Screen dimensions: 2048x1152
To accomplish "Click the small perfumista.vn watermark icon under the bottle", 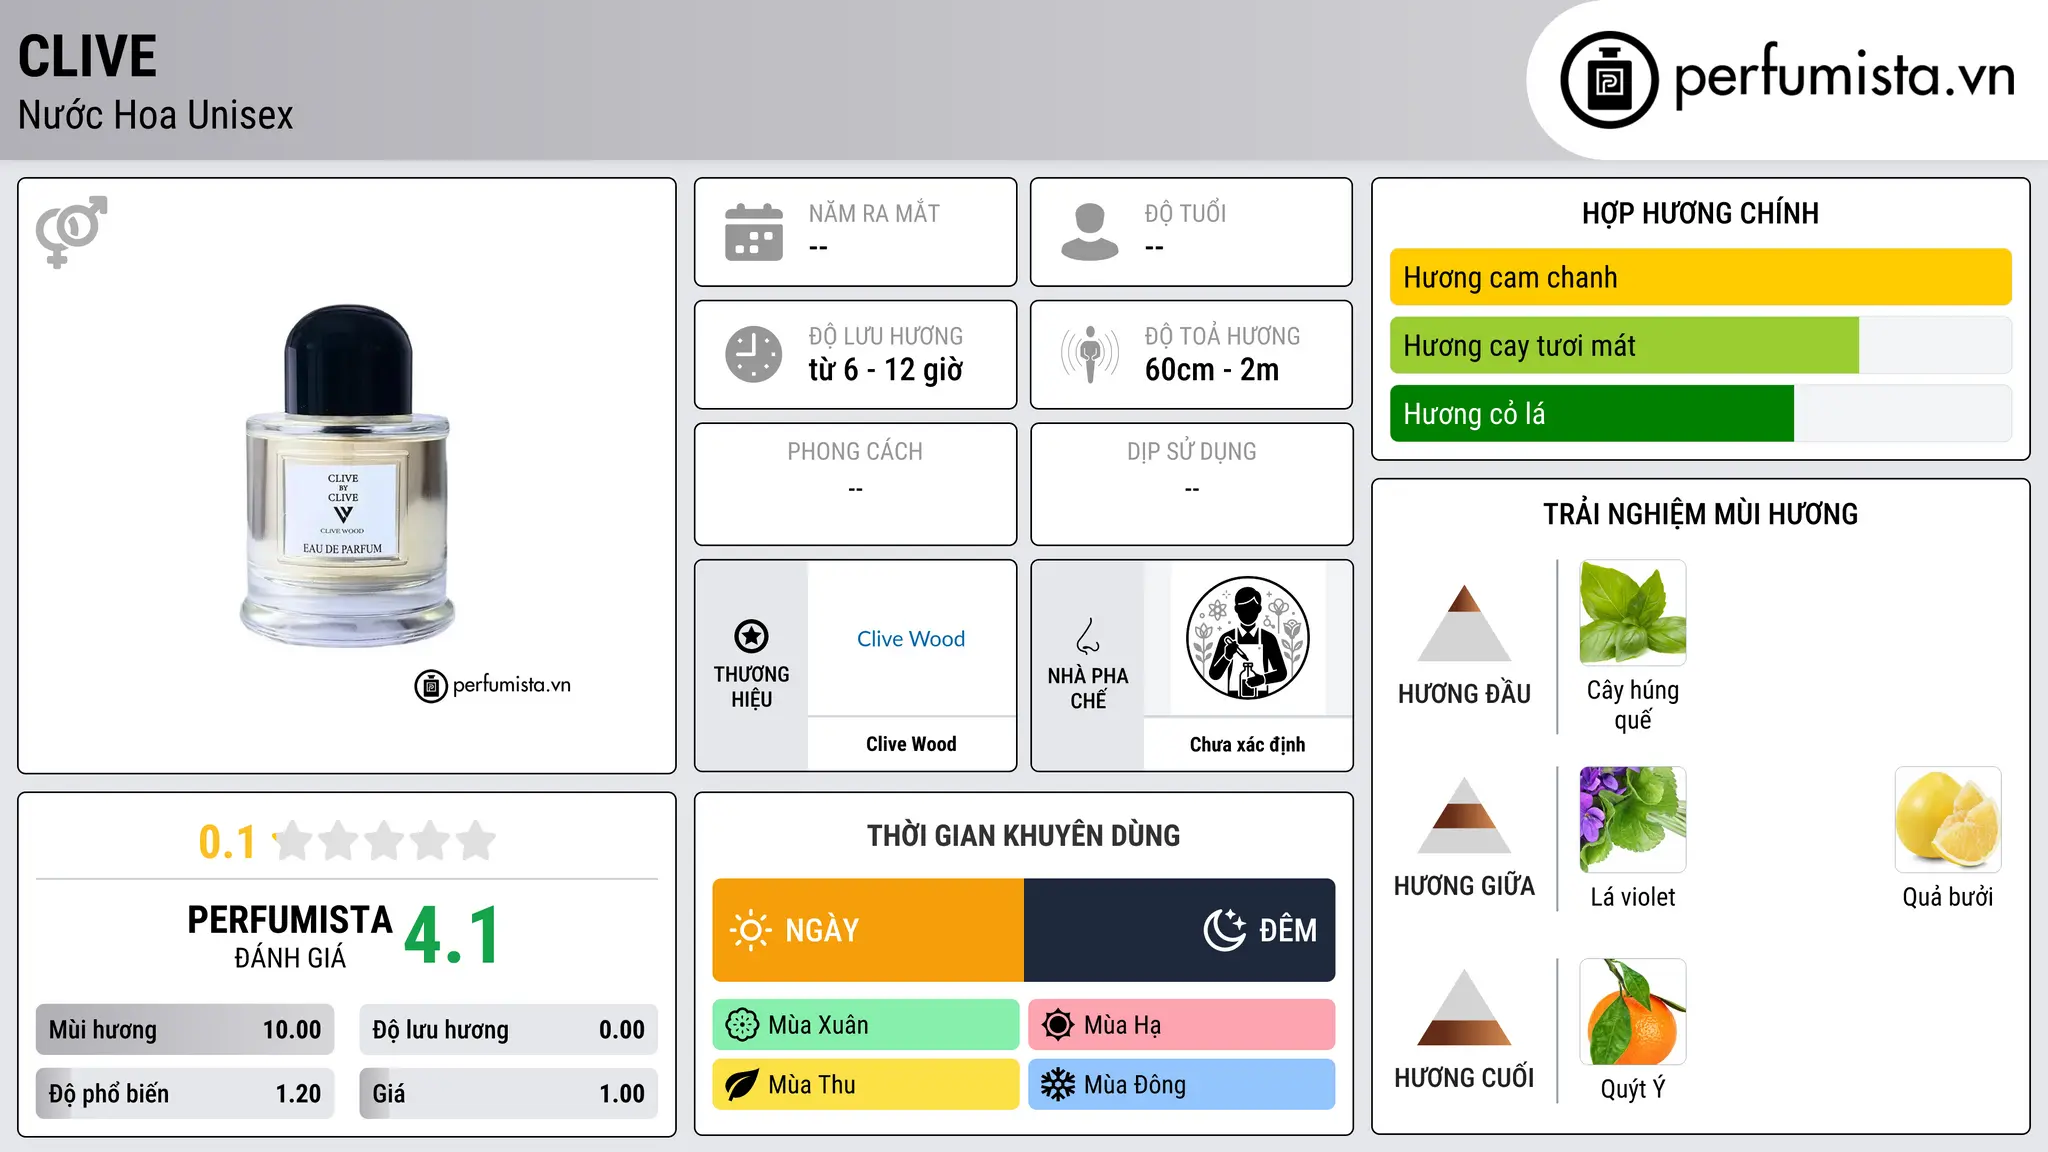I will pos(431,686).
